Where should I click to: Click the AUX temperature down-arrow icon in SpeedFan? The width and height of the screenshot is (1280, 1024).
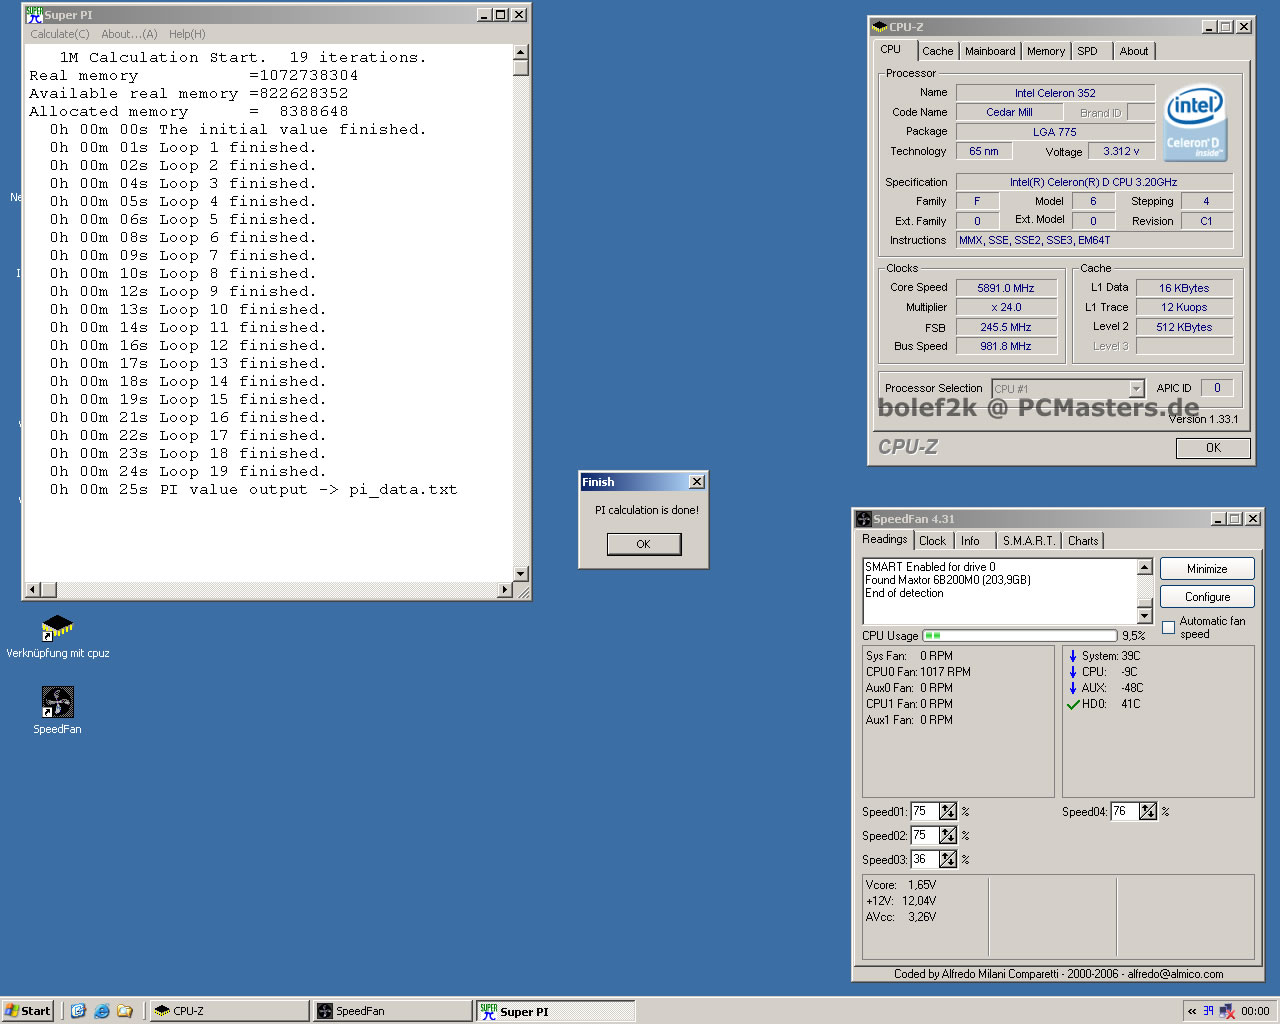tap(1073, 688)
